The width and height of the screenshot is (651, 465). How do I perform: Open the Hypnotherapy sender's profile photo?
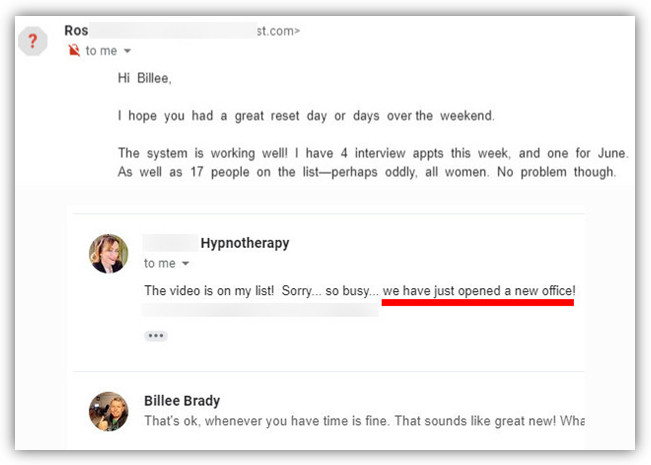[109, 254]
